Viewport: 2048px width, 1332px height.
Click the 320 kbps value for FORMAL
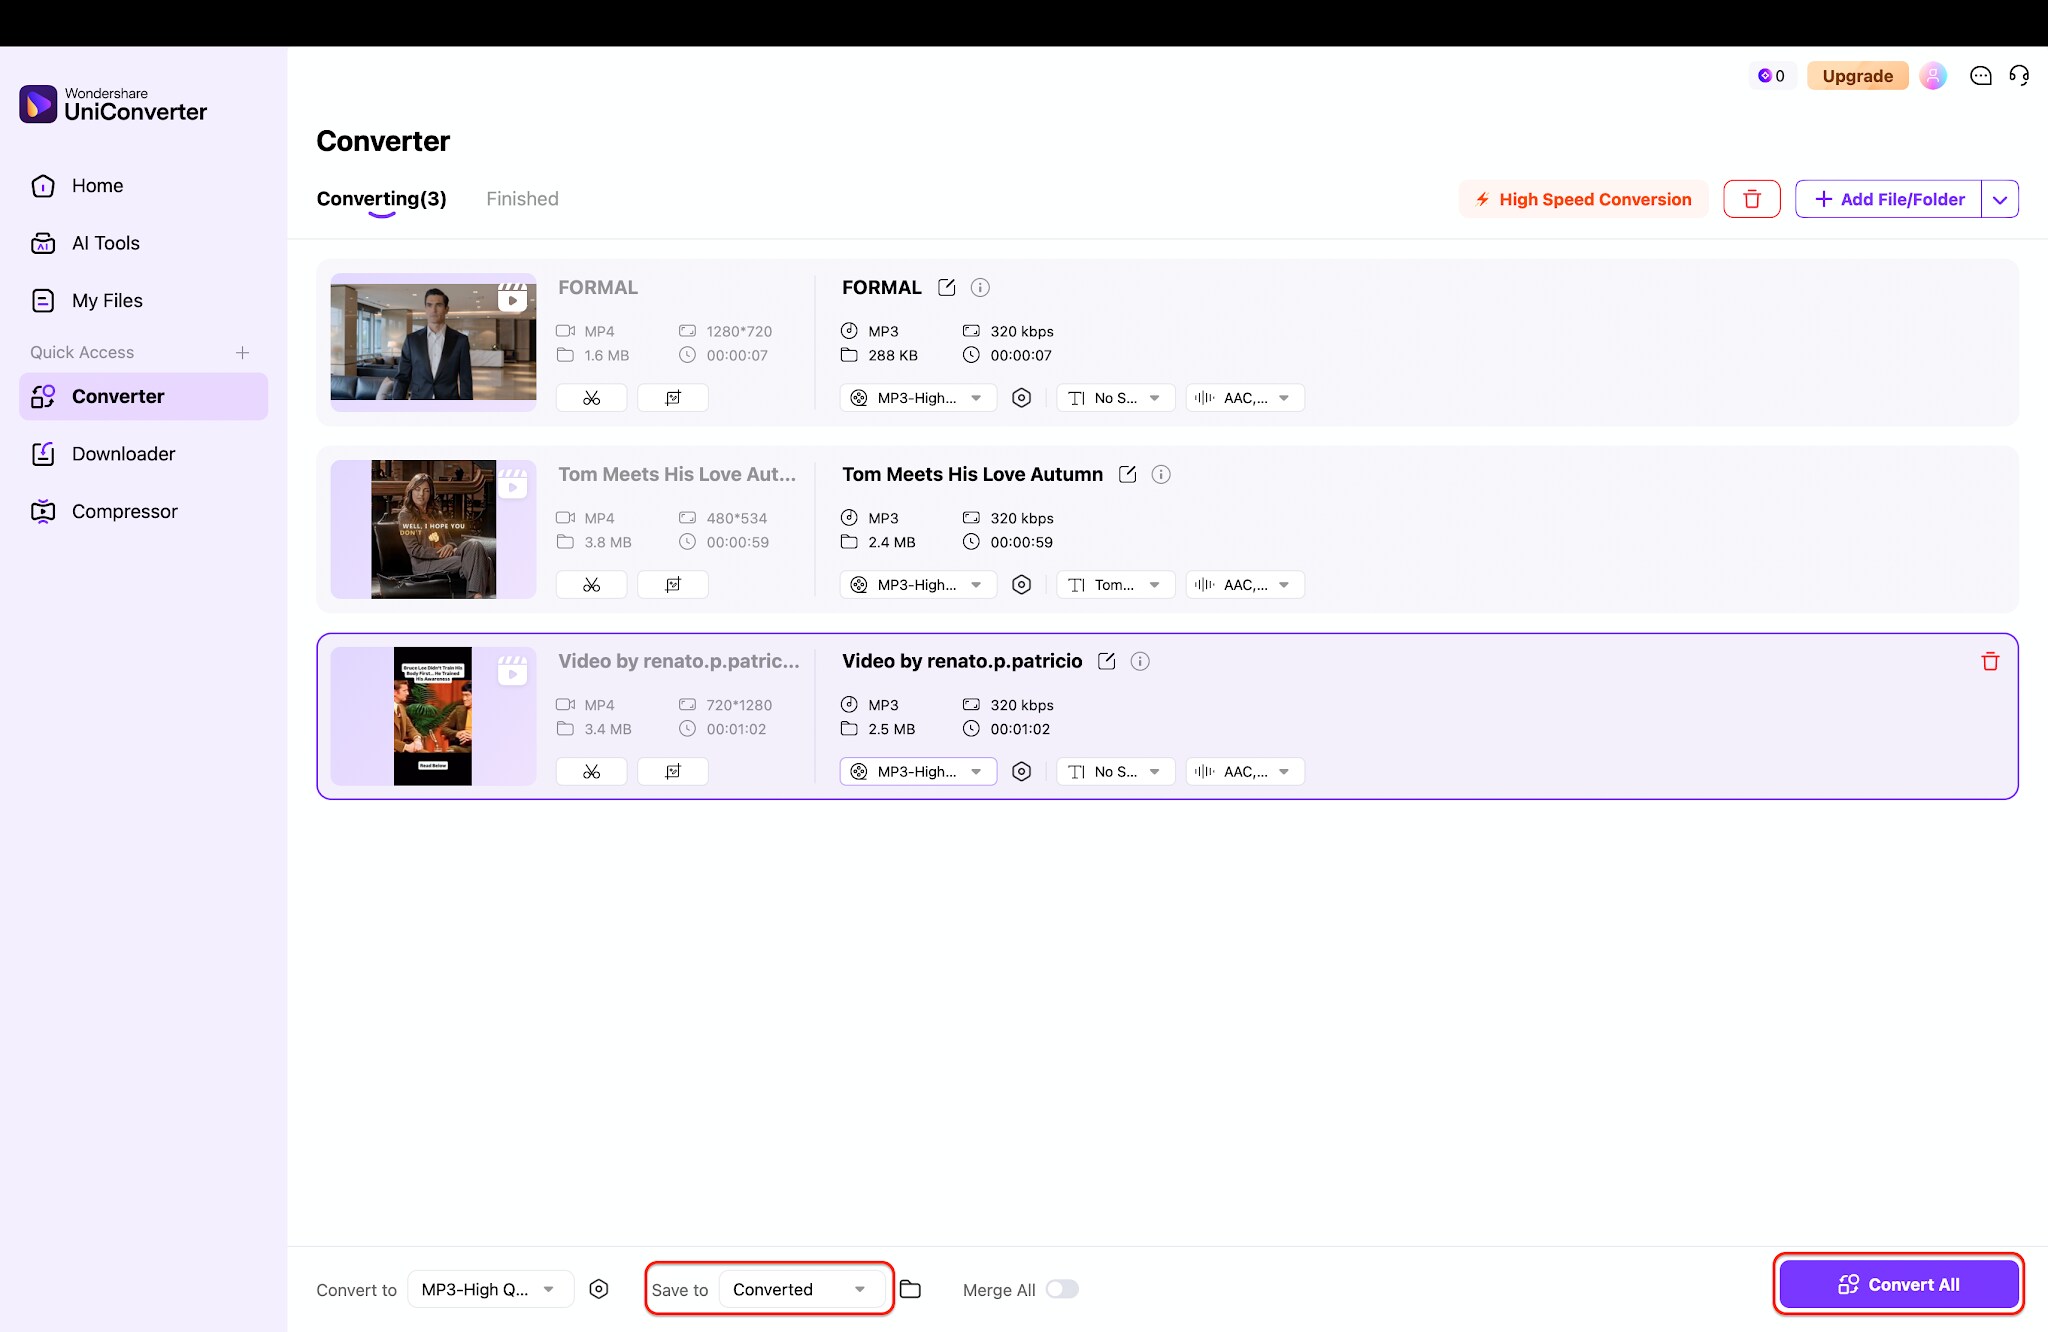tap(1021, 331)
